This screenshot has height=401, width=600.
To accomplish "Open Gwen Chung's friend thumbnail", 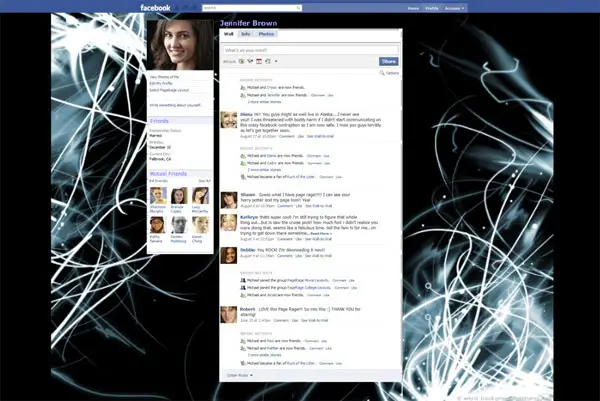I will pyautogui.click(x=201, y=225).
